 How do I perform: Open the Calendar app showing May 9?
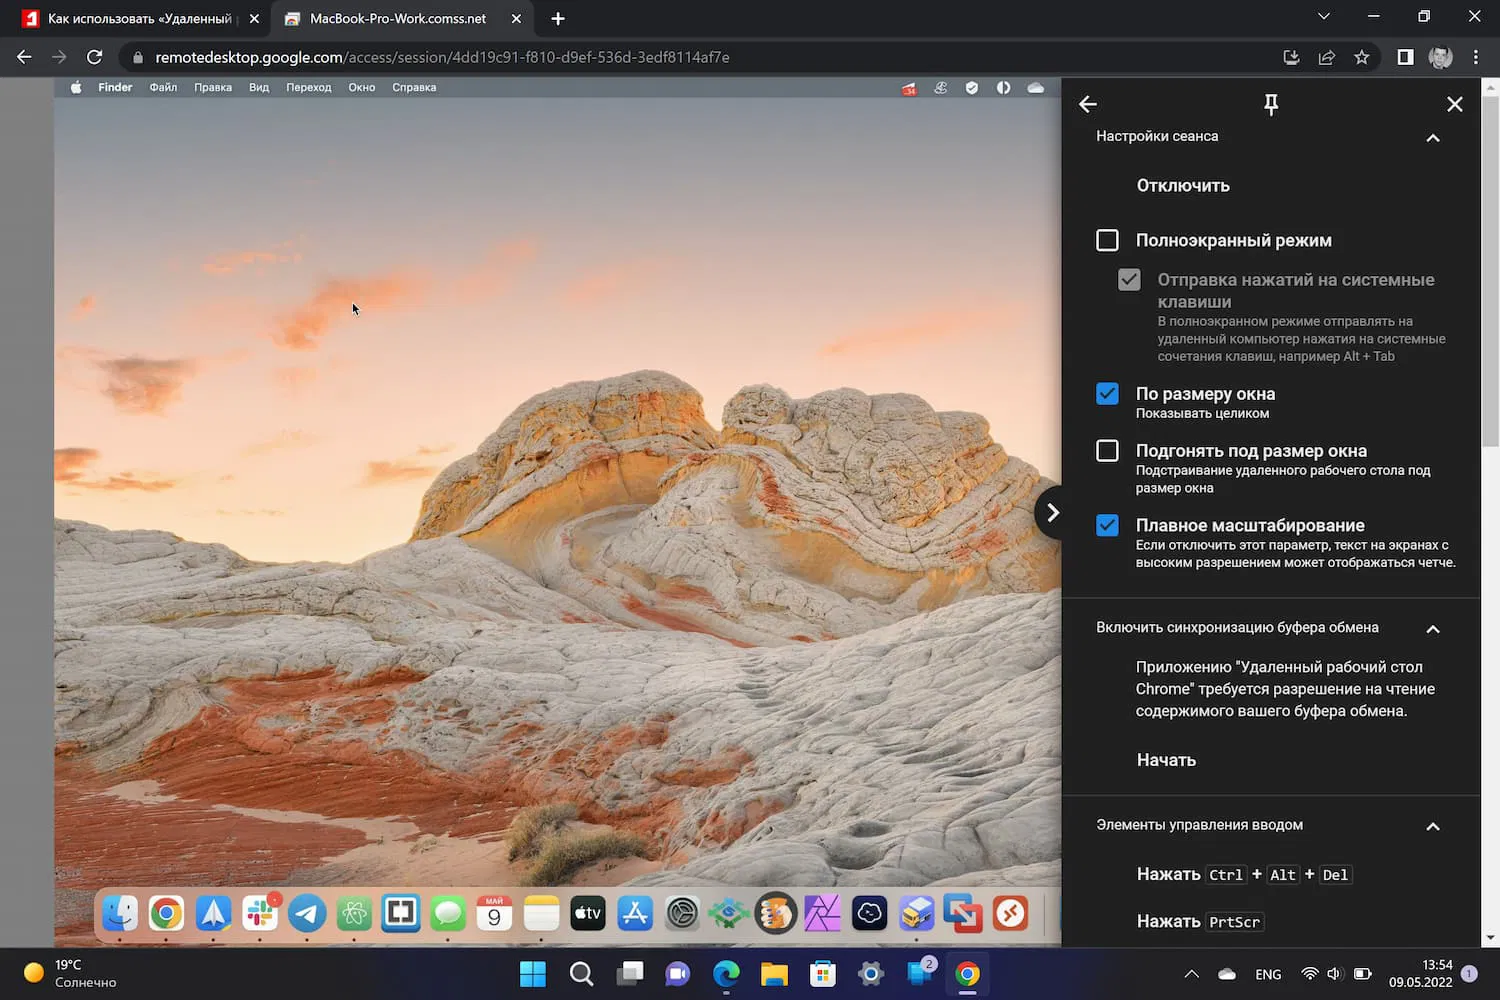(x=494, y=913)
